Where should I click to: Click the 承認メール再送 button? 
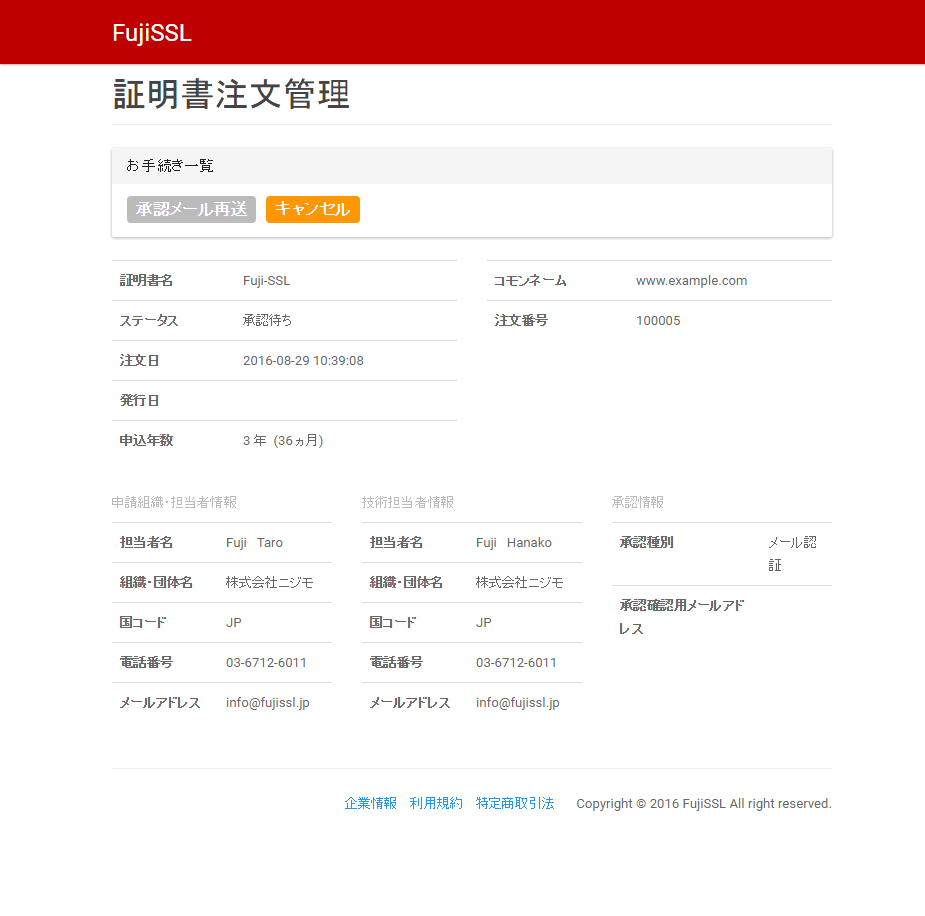(191, 209)
